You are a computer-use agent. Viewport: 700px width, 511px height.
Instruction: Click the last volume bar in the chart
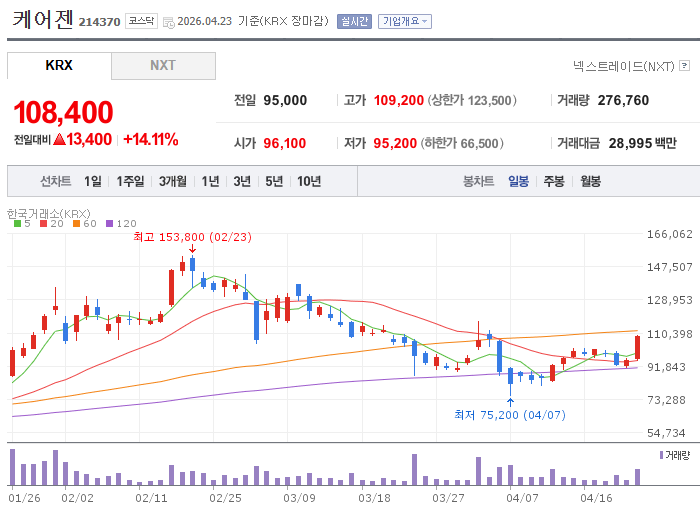638,477
